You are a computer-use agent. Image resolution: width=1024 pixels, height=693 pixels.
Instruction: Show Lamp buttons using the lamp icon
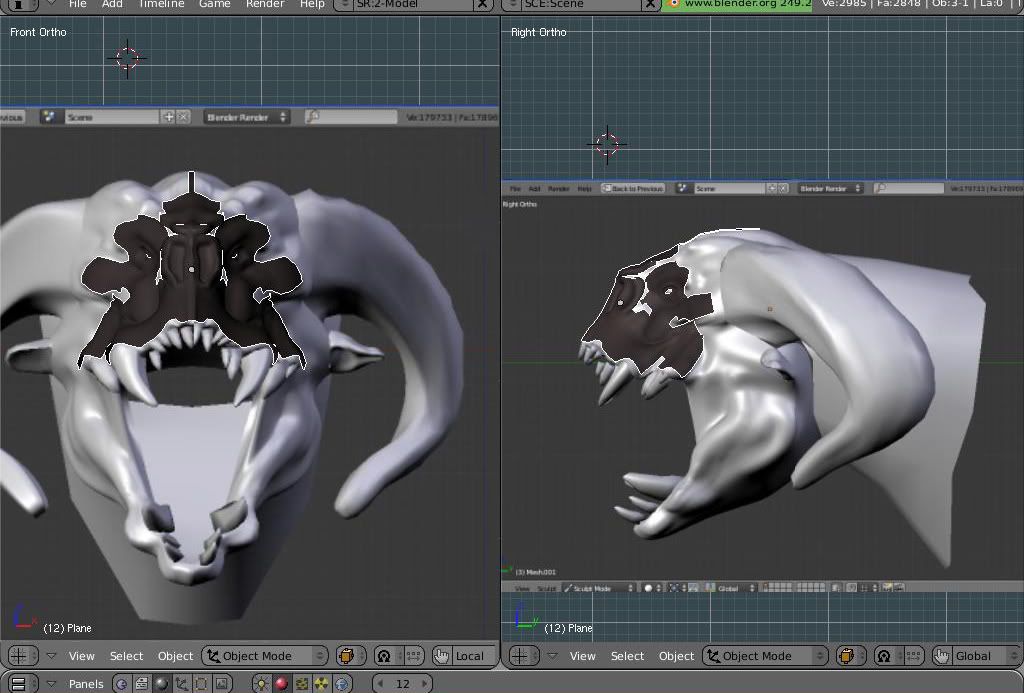261,684
